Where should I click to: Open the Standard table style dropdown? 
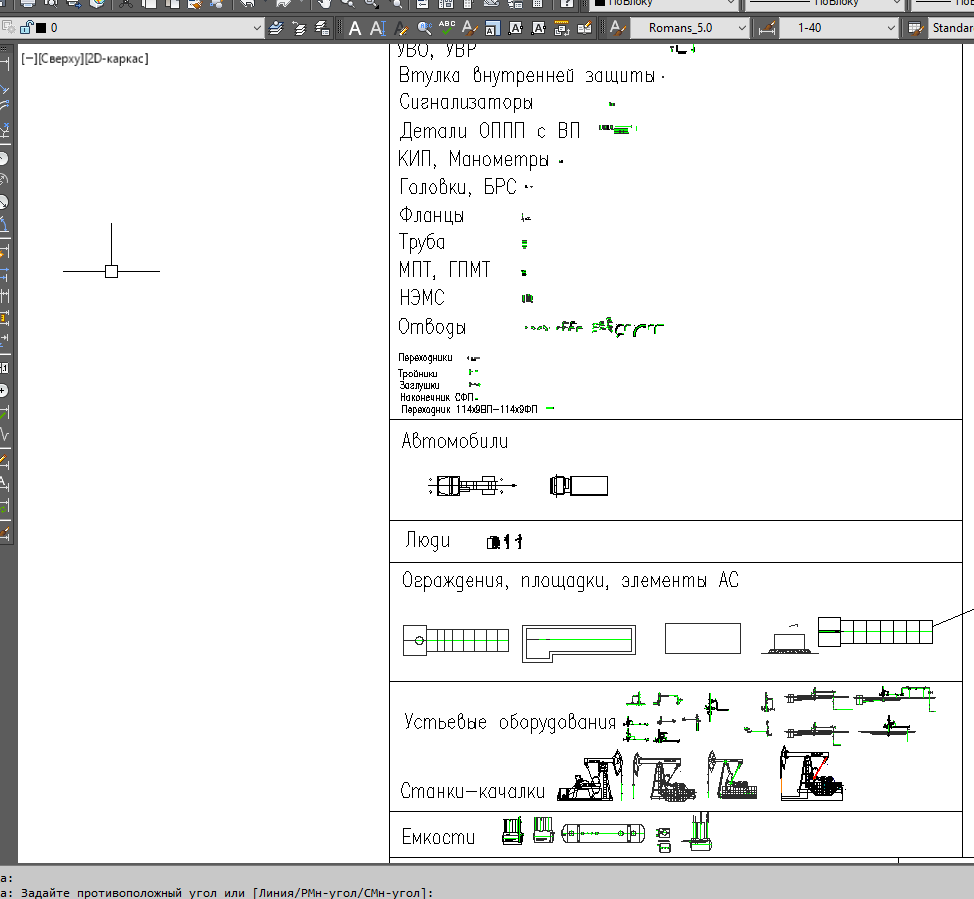[x=951, y=28]
